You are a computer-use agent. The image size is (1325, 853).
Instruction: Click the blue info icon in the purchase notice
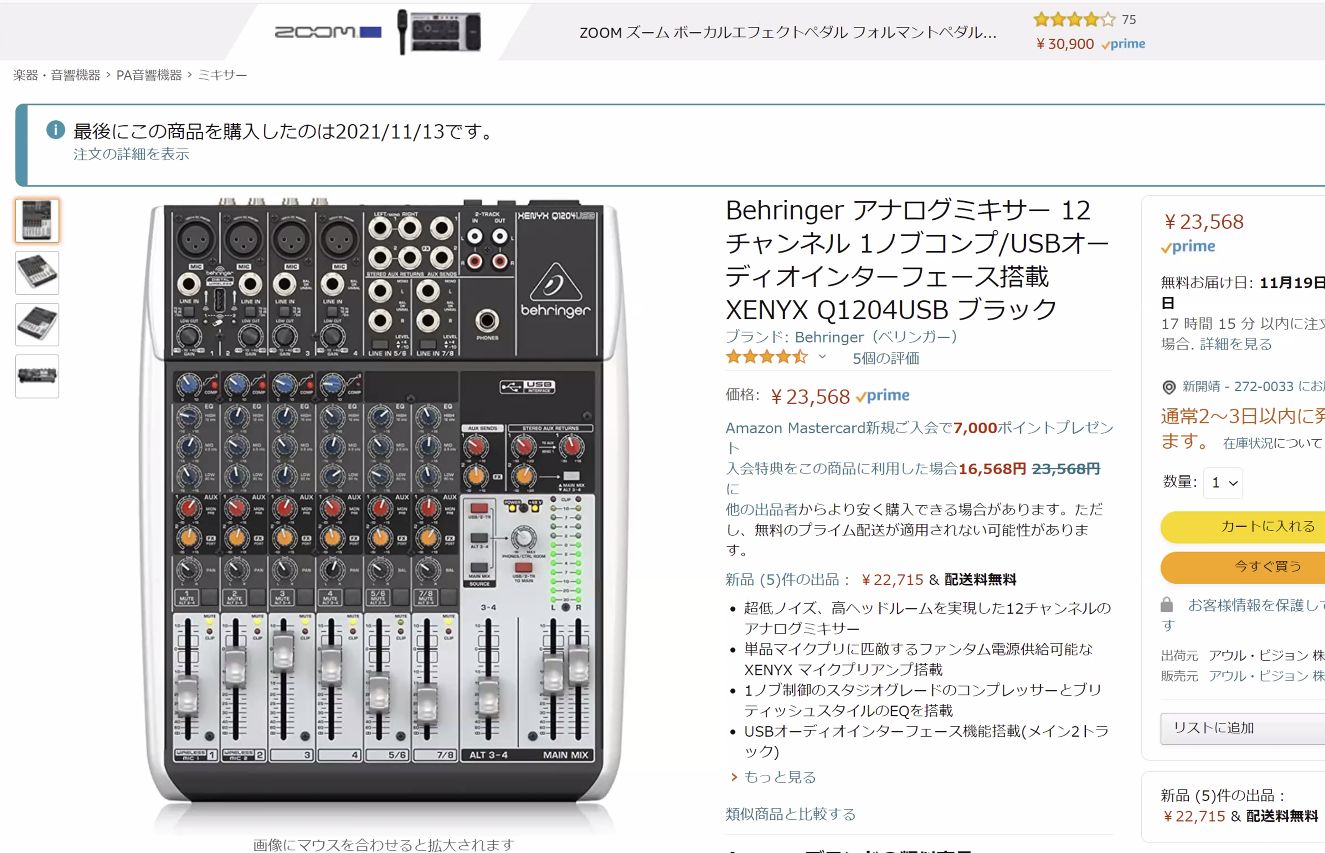pos(56,131)
